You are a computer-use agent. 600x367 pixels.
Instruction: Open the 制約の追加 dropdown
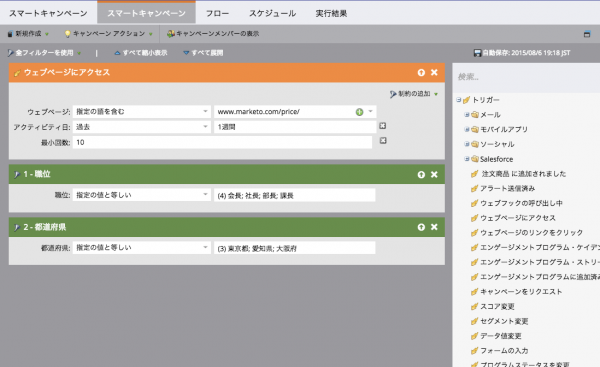[x=414, y=94]
